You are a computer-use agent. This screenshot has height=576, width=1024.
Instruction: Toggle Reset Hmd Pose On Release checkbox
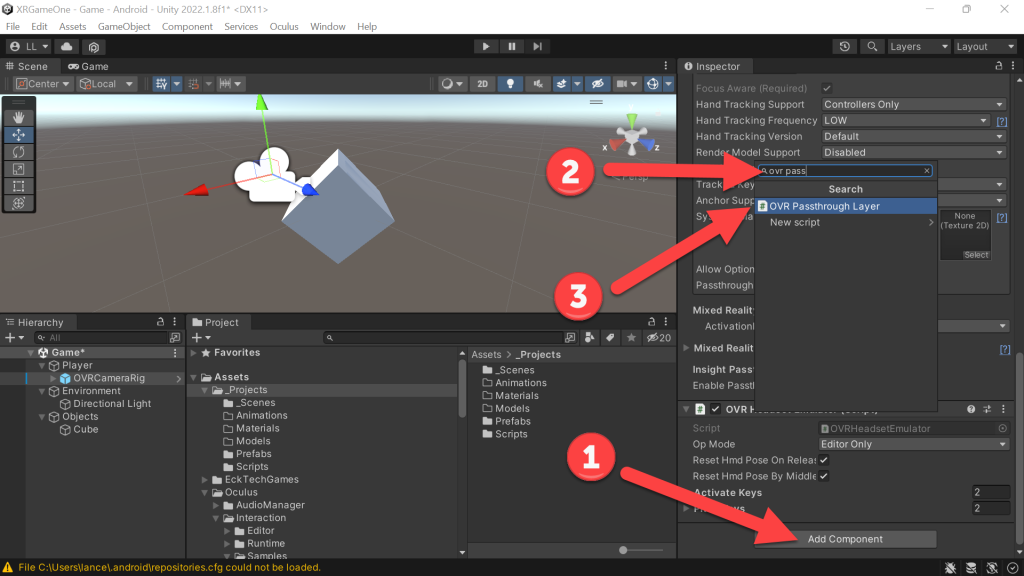[x=824, y=460]
